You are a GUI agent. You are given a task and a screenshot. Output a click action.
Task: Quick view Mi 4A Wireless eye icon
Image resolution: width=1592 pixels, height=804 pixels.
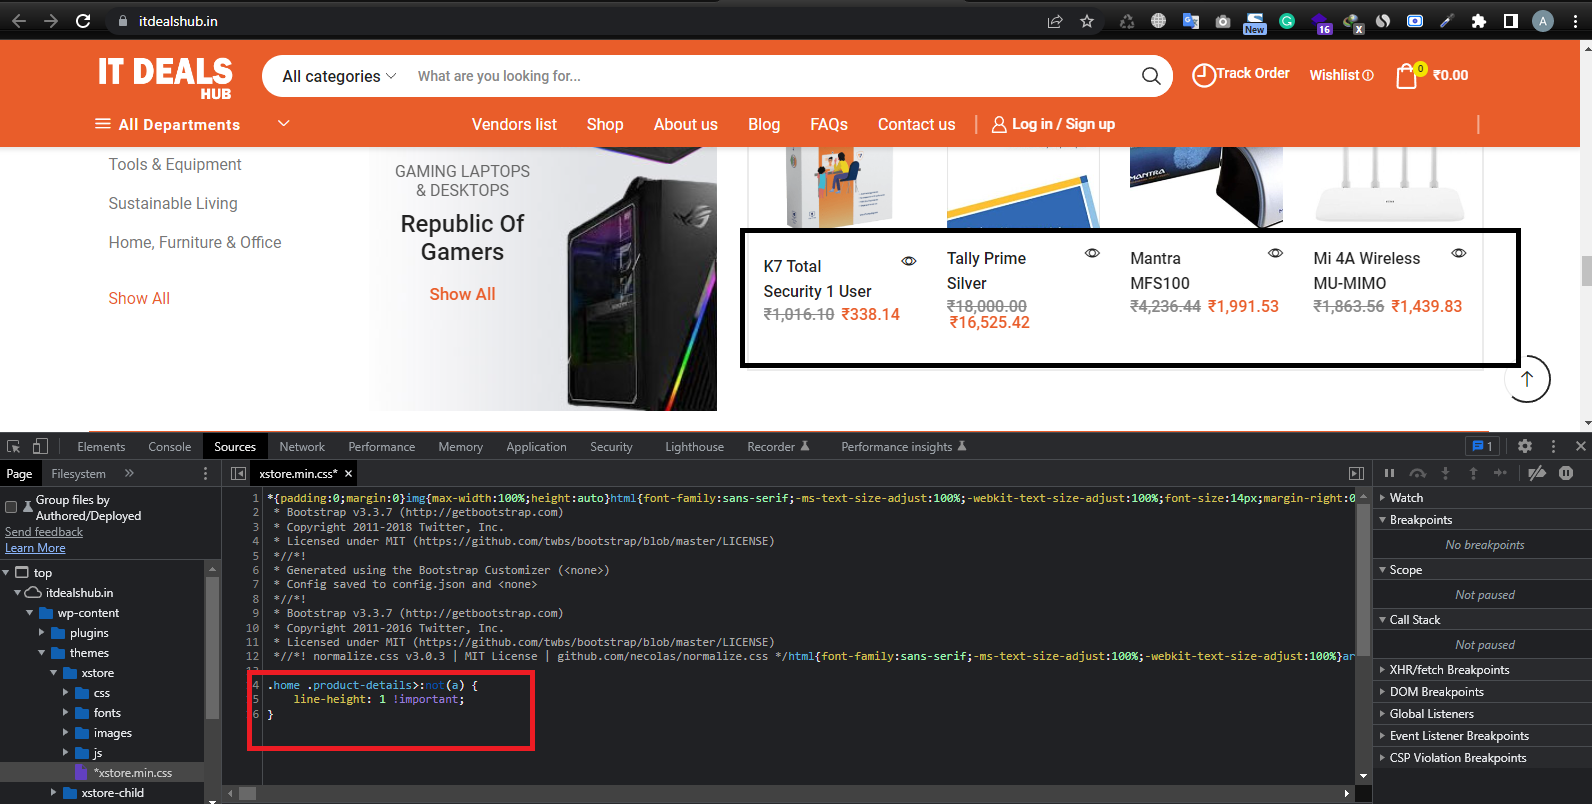coord(1459,253)
